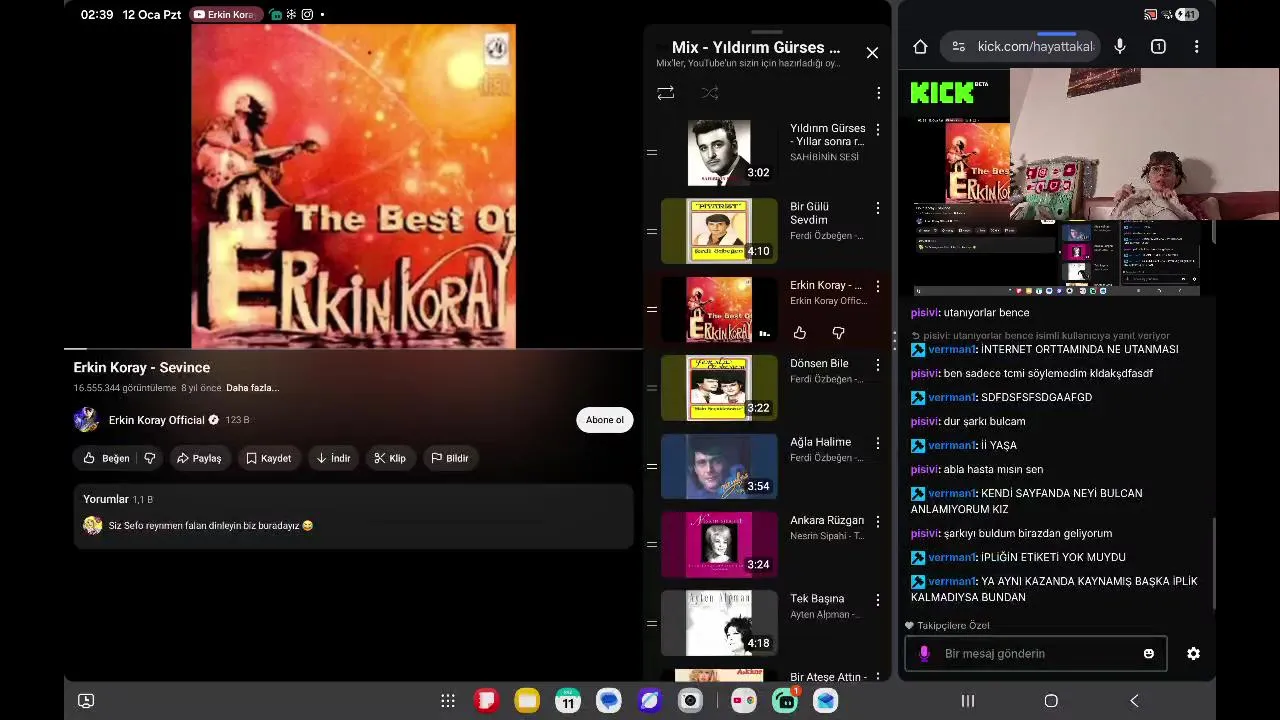Open the Erkin Koray channel avatar
The width and height of the screenshot is (1280, 720).
click(x=86, y=420)
